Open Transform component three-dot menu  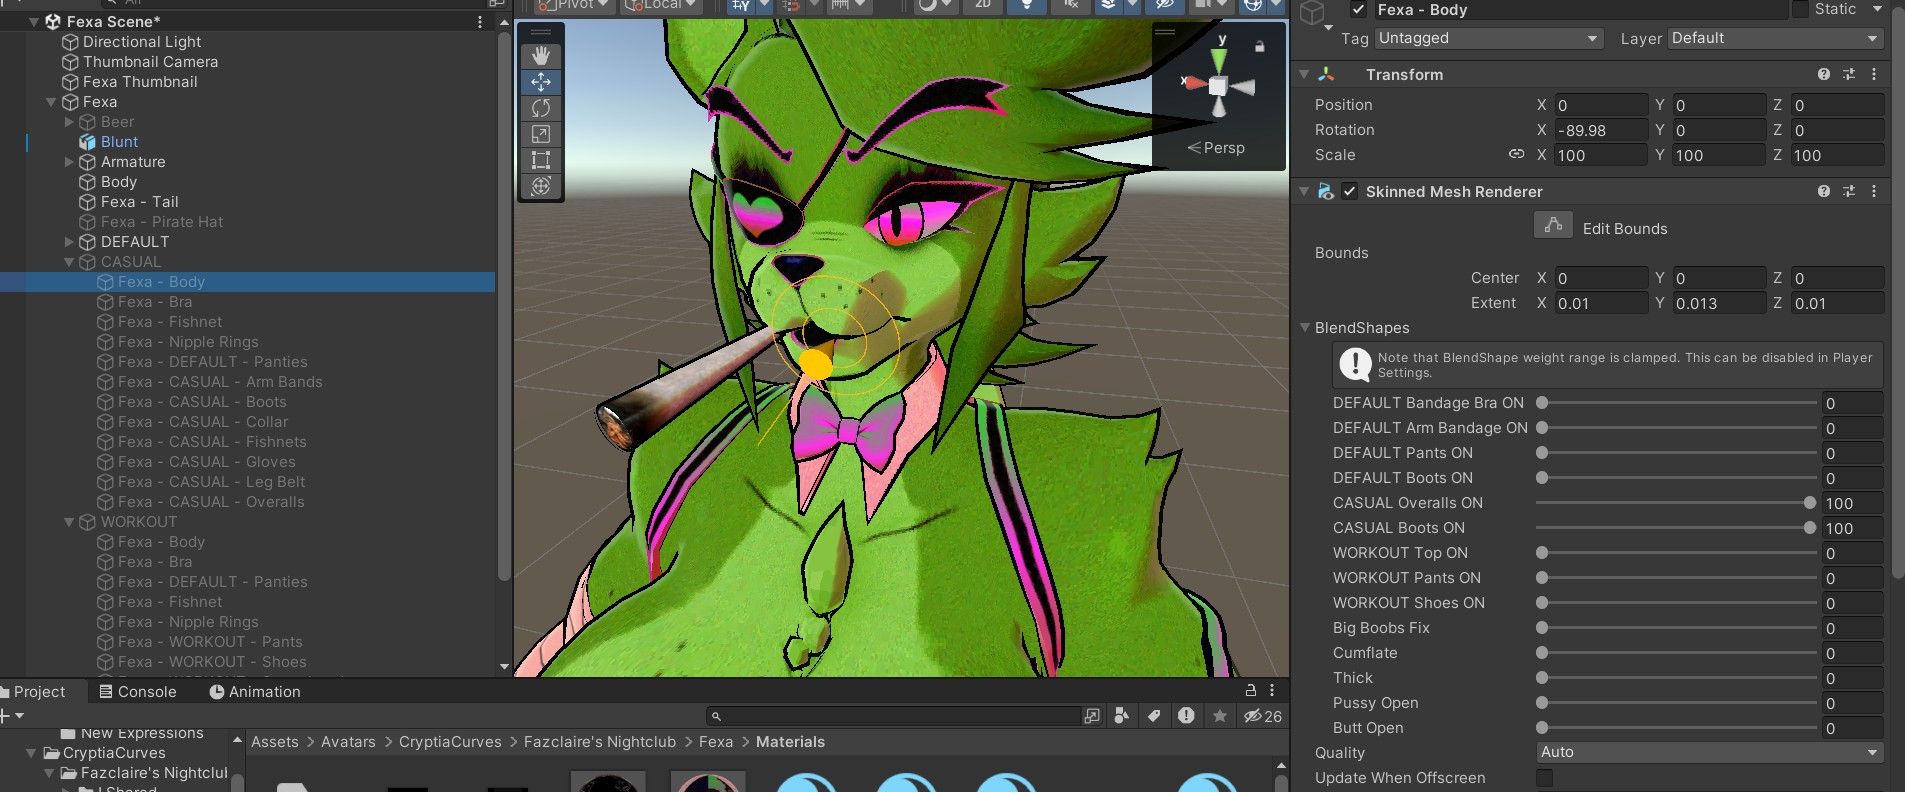(1874, 75)
